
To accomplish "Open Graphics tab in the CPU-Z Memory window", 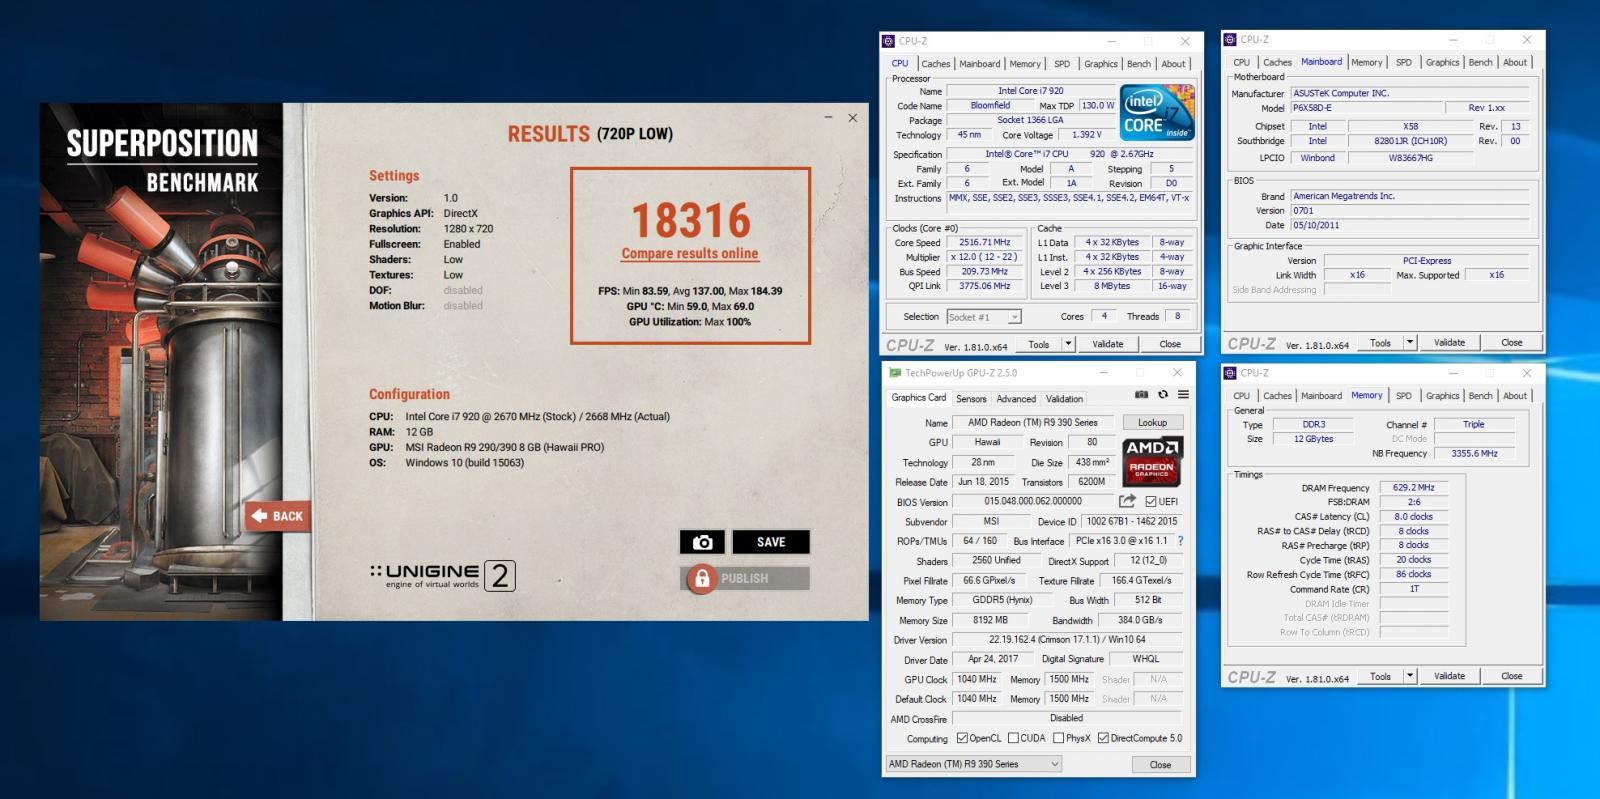I will [1442, 396].
